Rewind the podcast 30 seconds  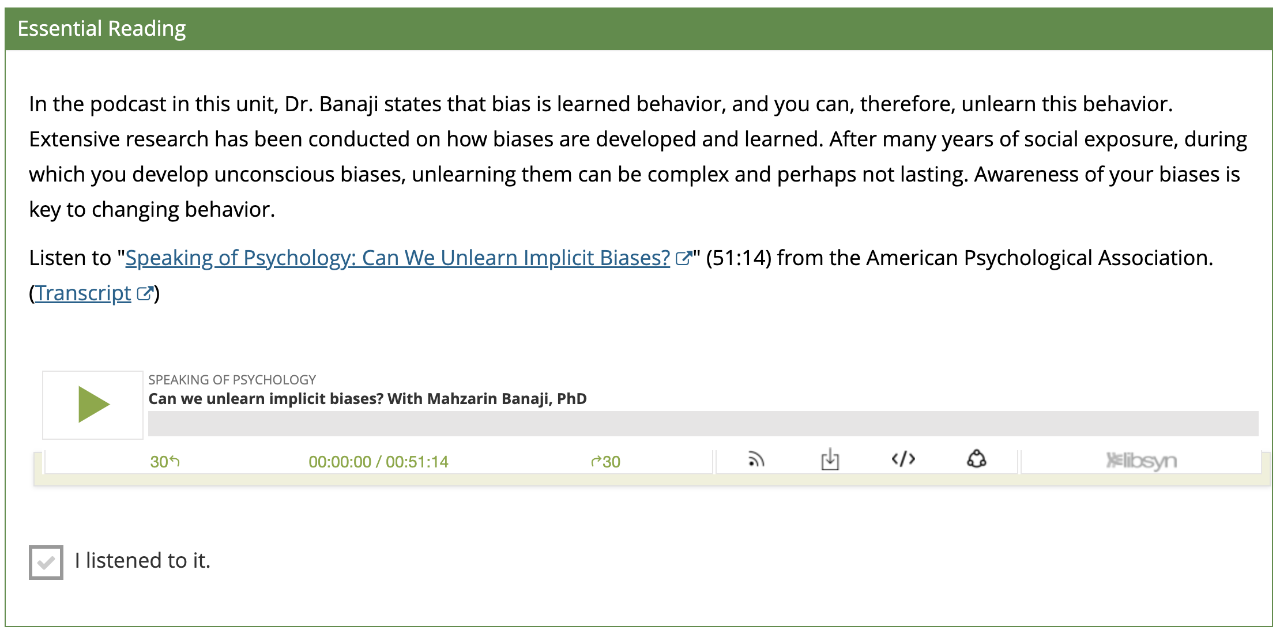click(x=165, y=462)
